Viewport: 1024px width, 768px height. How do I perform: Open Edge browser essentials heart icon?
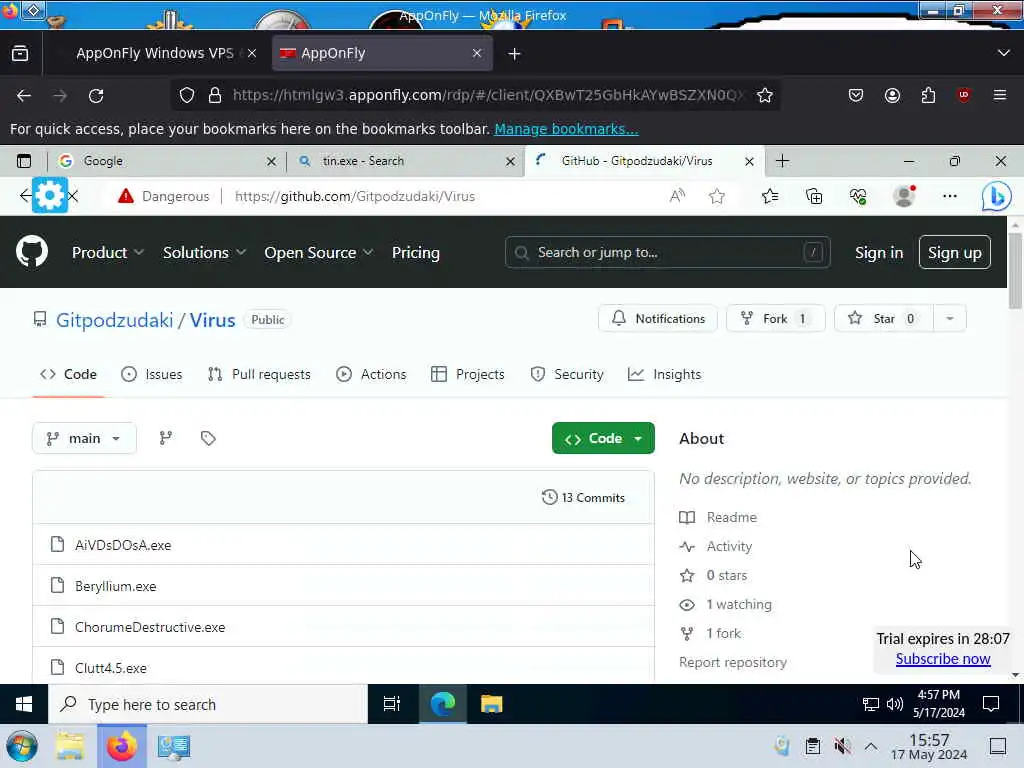(858, 196)
